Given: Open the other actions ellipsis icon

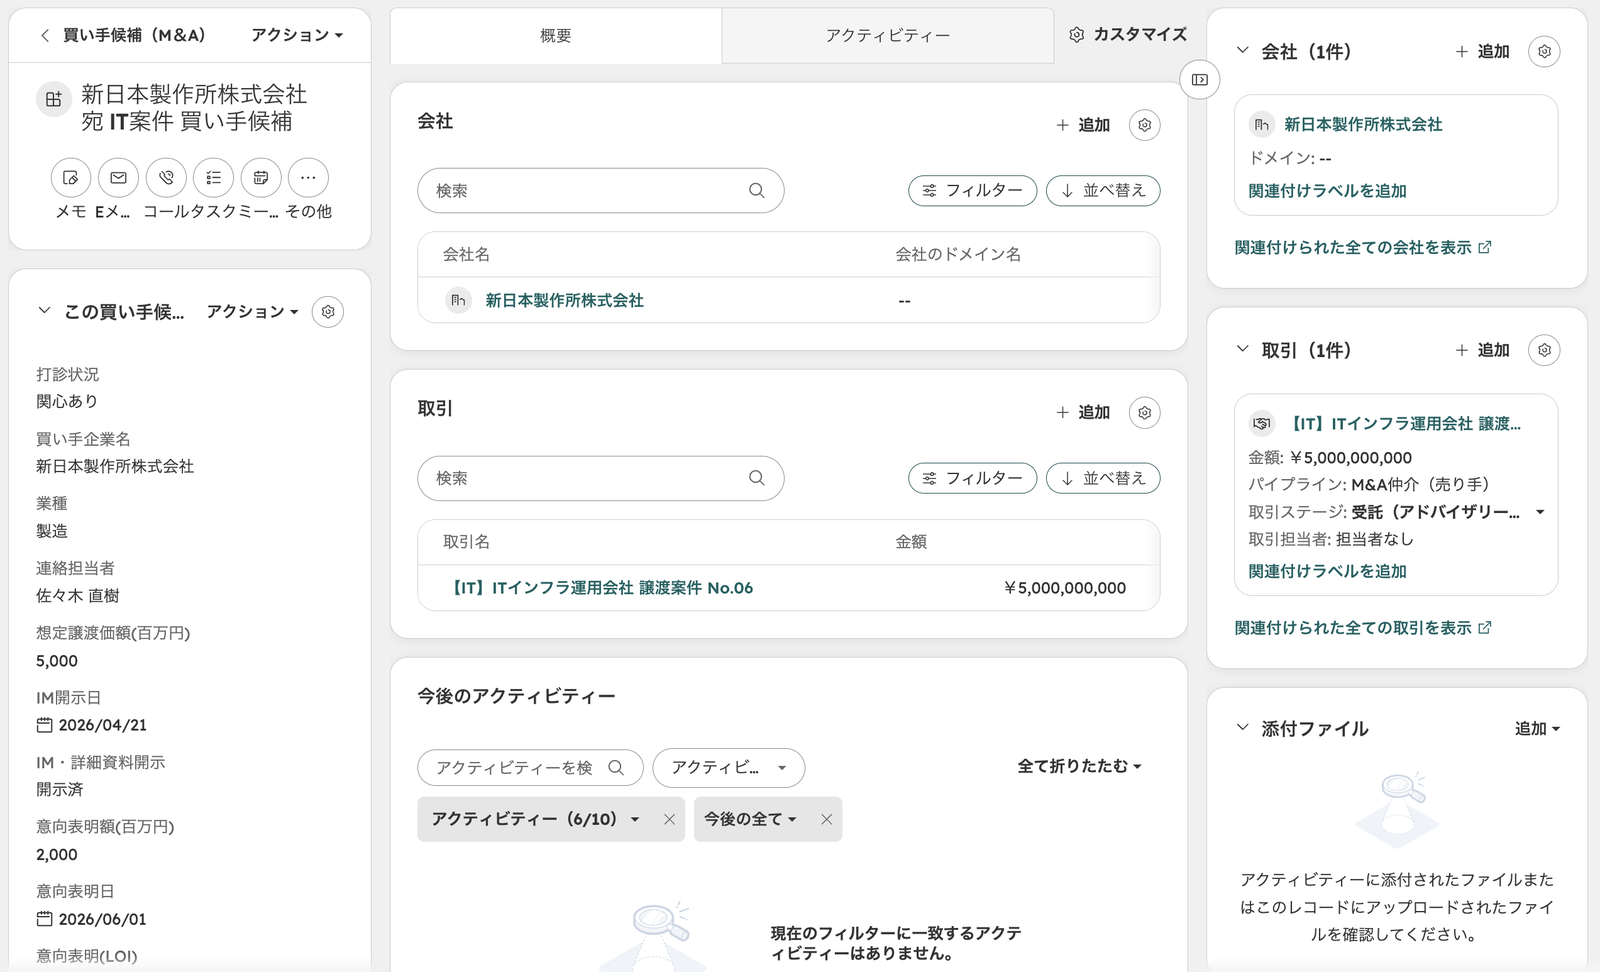Looking at the screenshot, I should pyautogui.click(x=308, y=178).
